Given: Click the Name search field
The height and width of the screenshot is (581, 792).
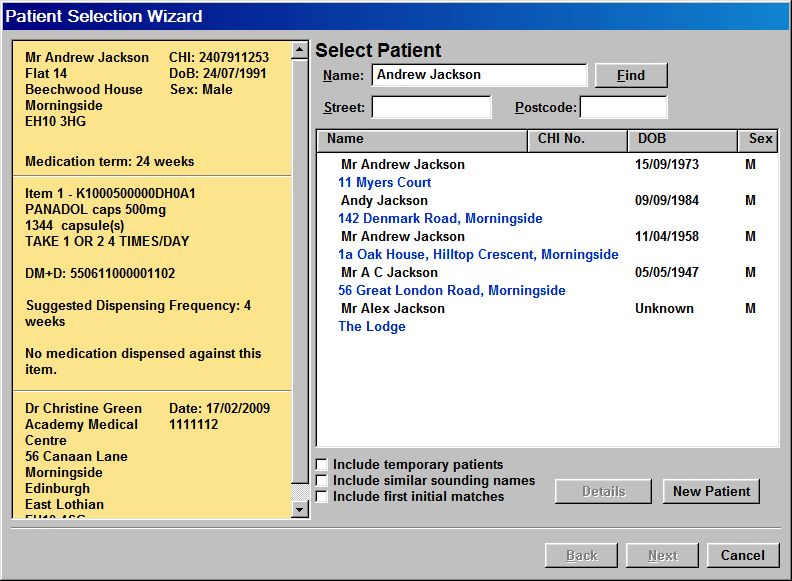Looking at the screenshot, I should click(478, 75).
